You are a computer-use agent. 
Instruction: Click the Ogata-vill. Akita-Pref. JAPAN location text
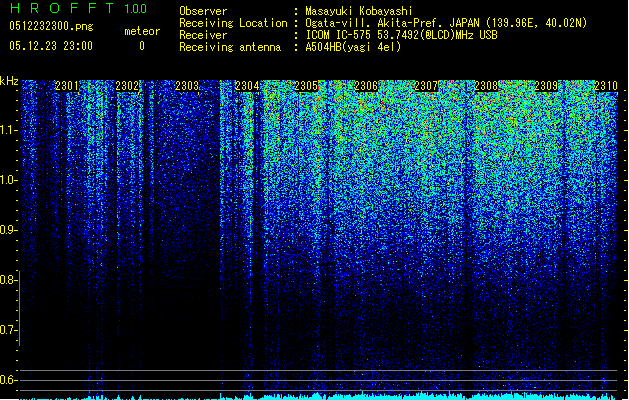446,23
